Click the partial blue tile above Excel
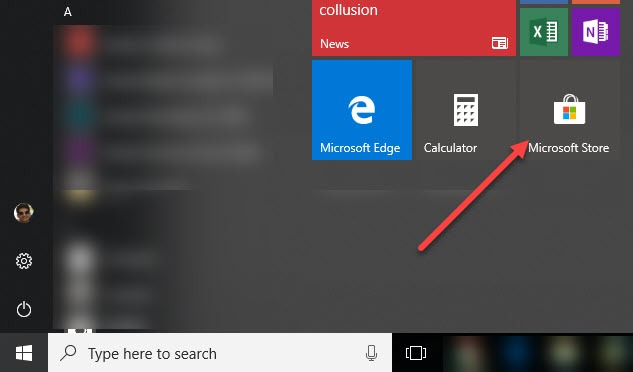This screenshot has width=633, height=372. pos(544,2)
